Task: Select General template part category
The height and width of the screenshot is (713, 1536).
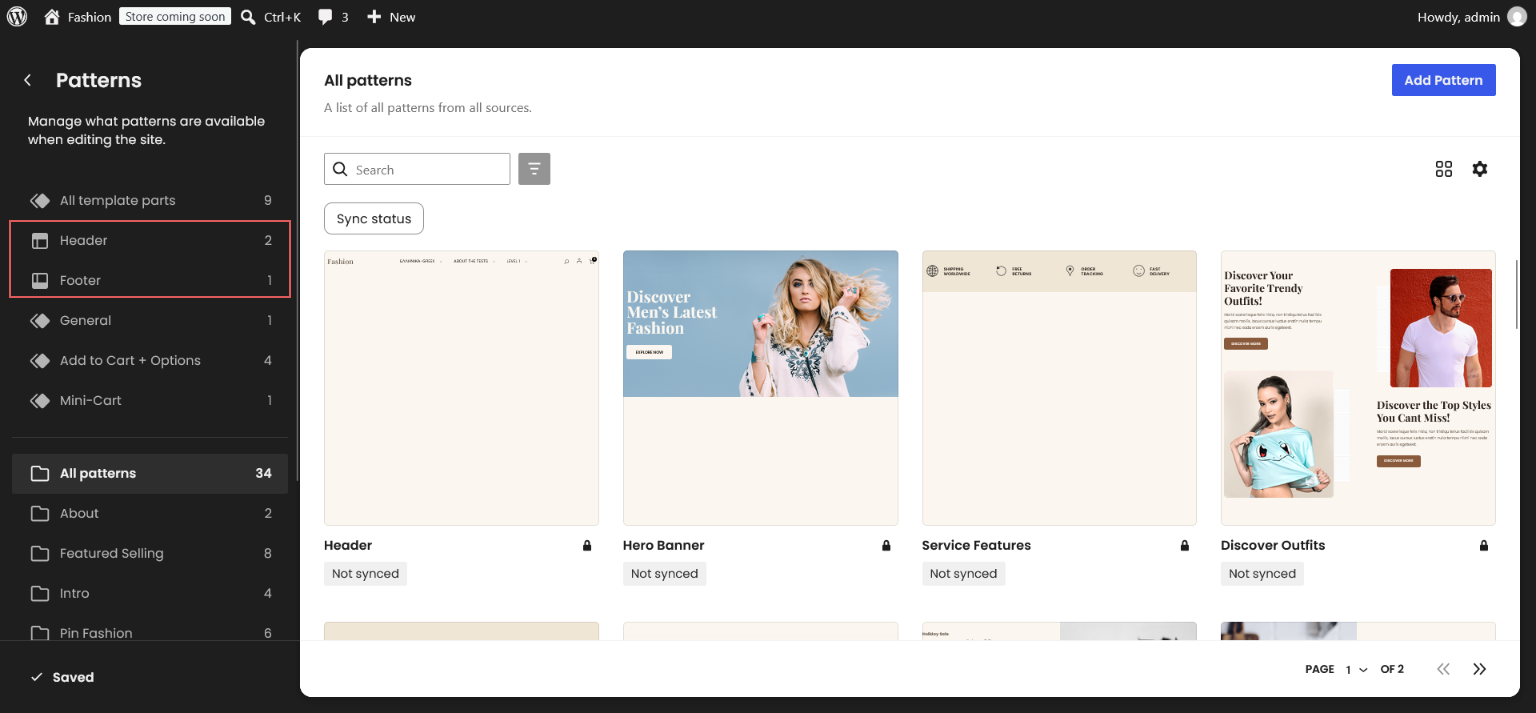Action: pos(150,320)
